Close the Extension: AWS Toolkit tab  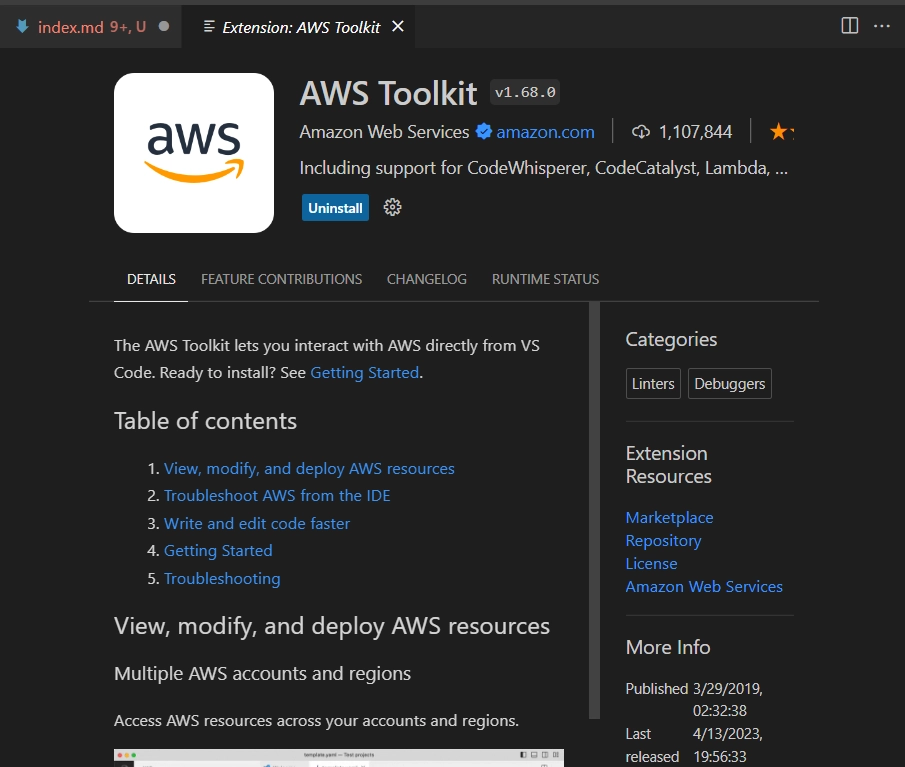pos(397,27)
